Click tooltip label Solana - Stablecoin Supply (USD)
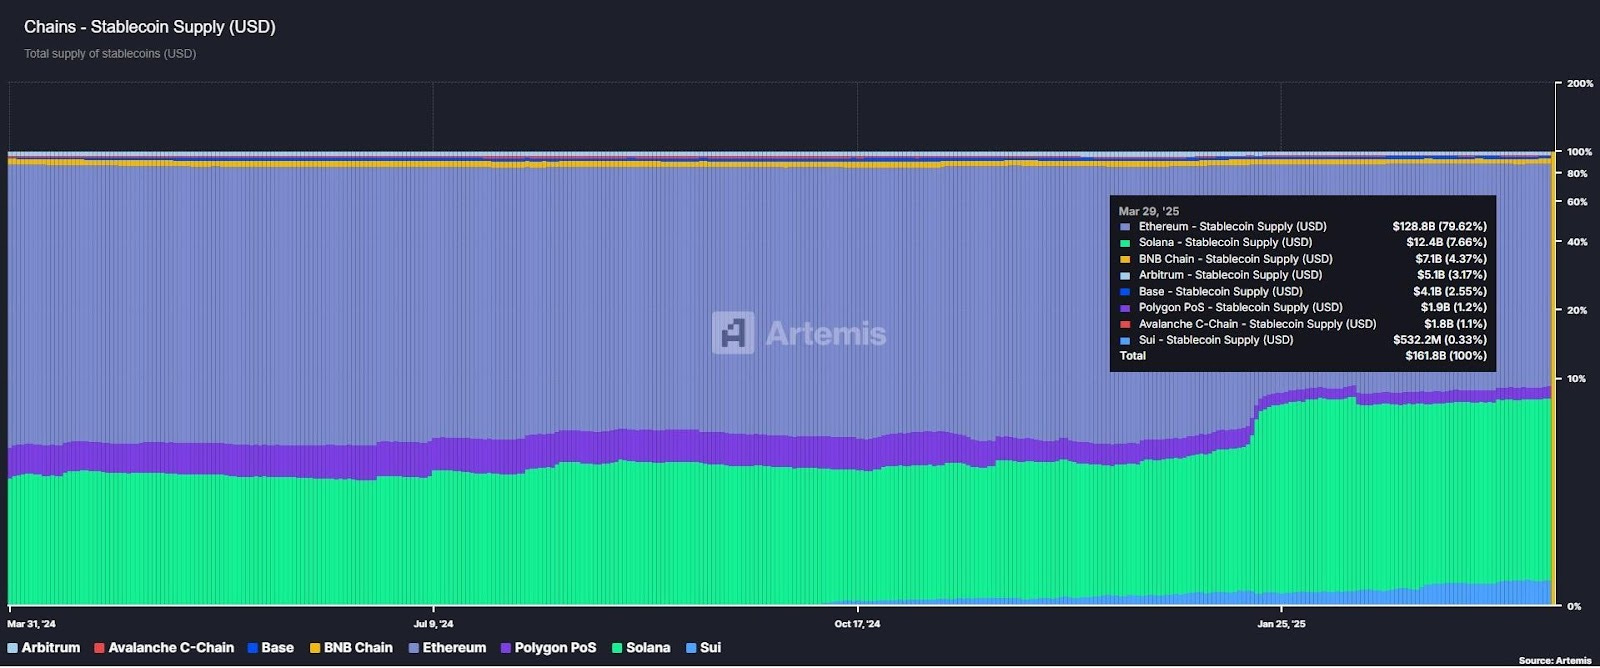This screenshot has height=668, width=1600. (x=1225, y=243)
